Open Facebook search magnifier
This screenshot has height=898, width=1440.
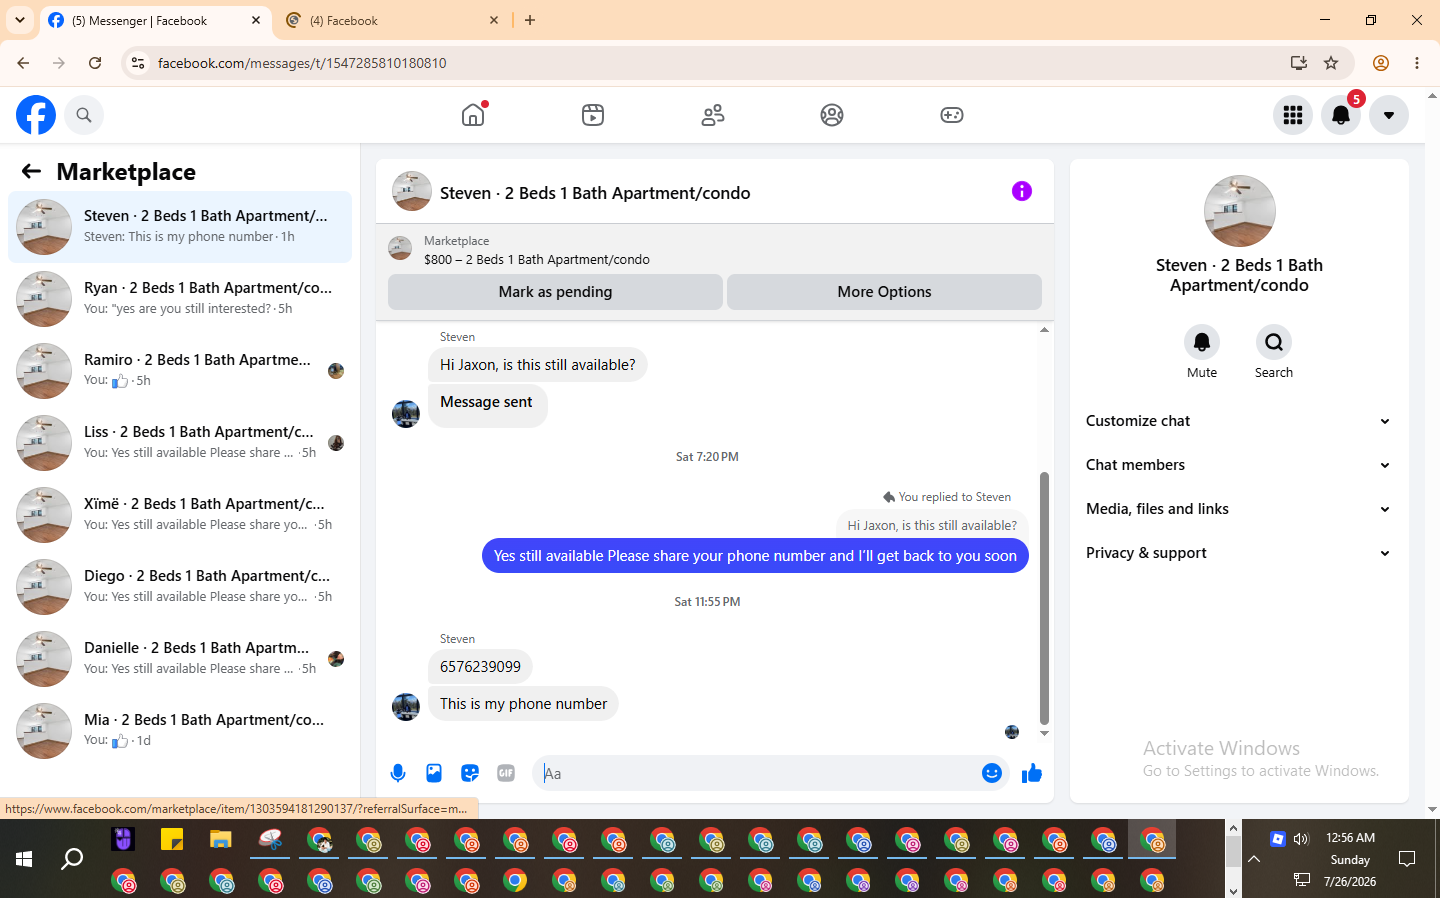coord(84,115)
